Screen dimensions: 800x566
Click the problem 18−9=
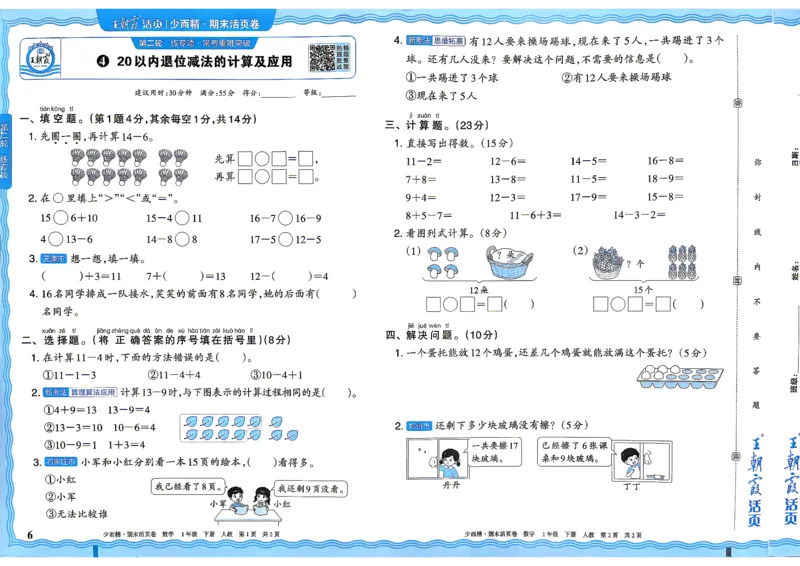(665, 179)
